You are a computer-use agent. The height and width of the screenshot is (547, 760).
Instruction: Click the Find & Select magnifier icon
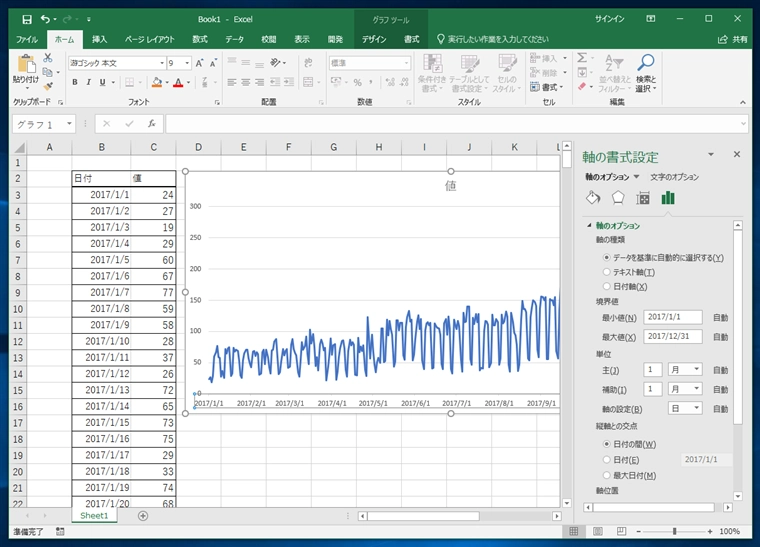click(x=646, y=64)
